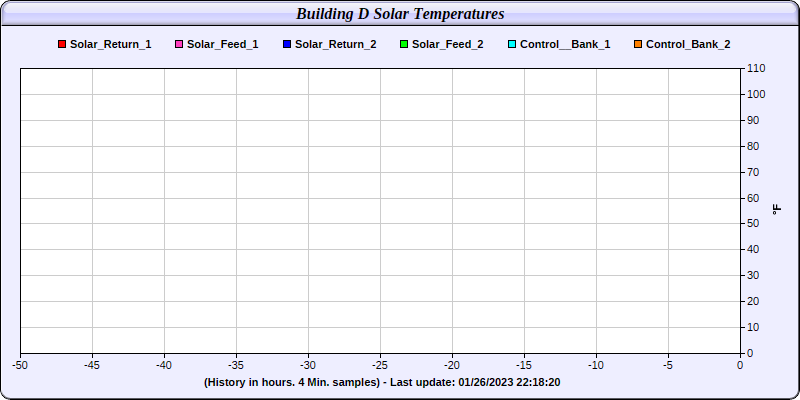Click the -30 x-axis label

308,366
